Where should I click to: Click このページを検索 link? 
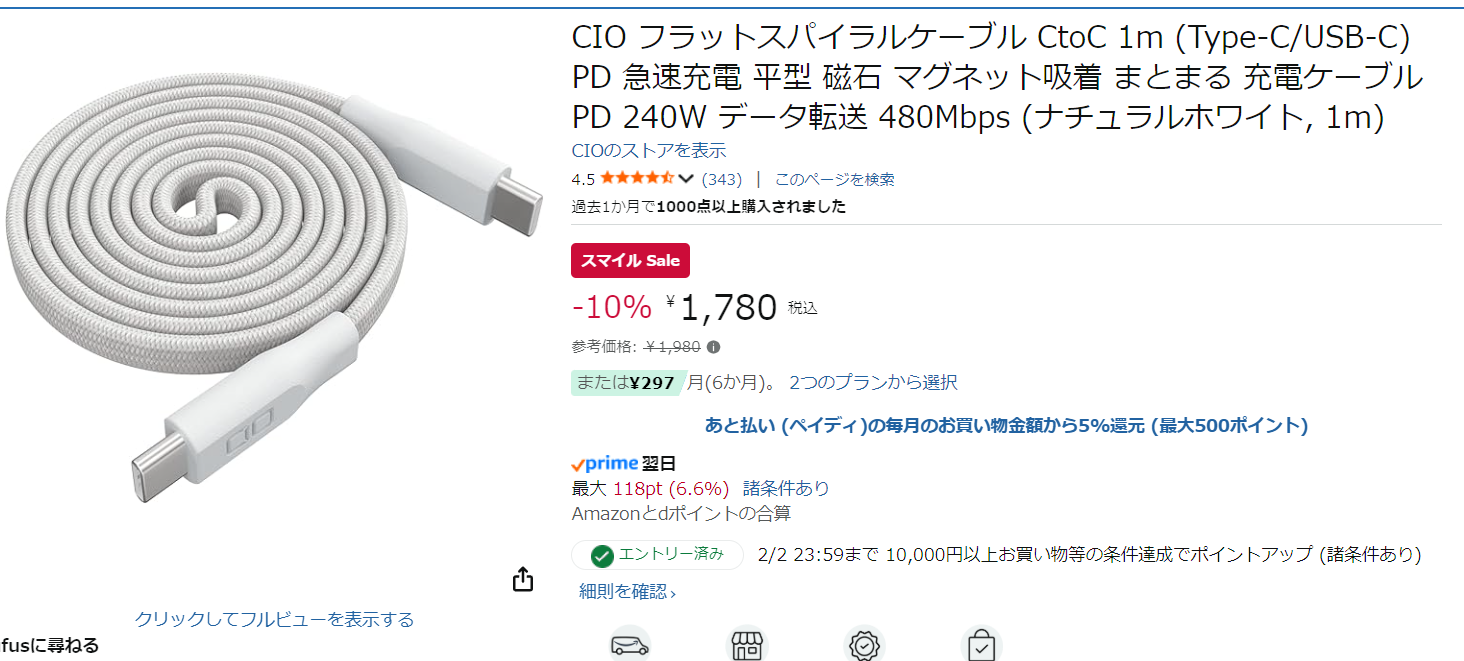click(x=834, y=180)
